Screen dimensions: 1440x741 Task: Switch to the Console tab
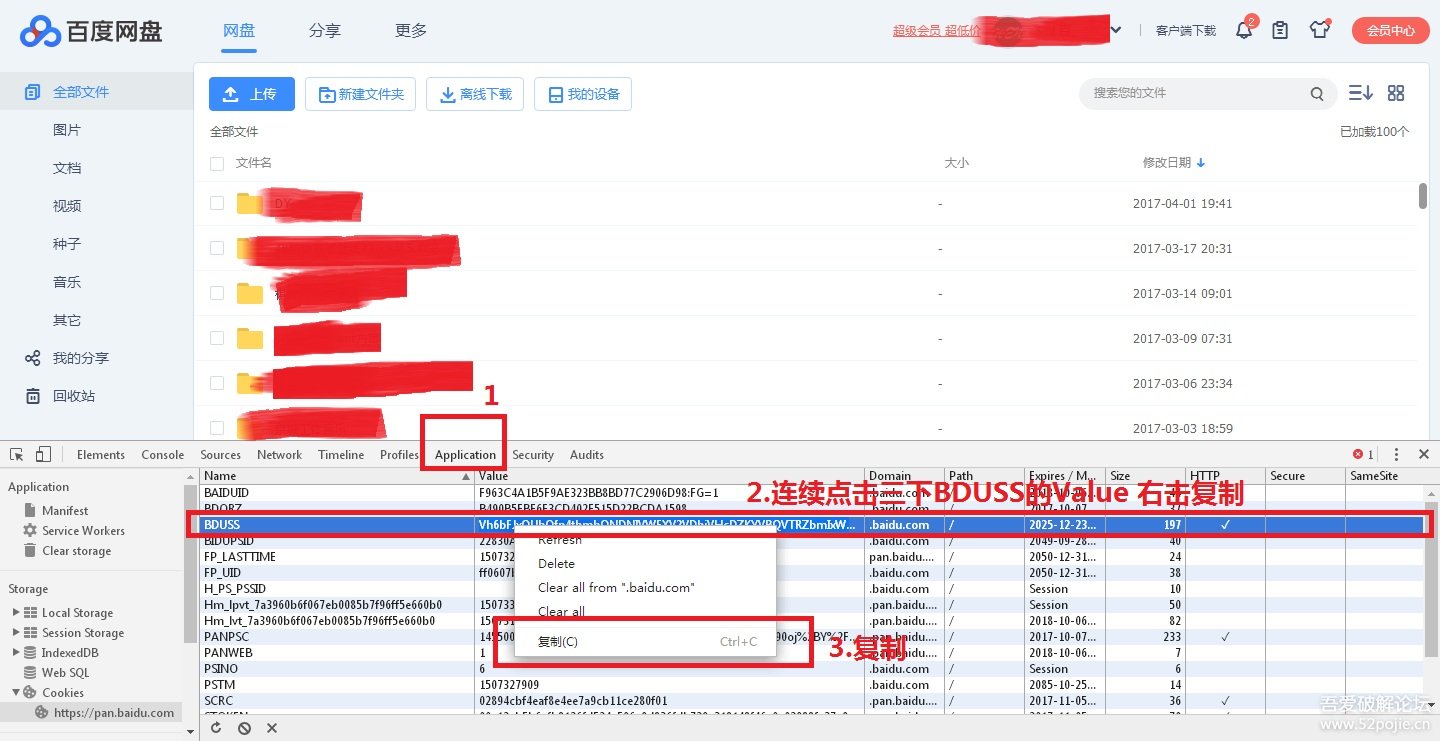[163, 454]
